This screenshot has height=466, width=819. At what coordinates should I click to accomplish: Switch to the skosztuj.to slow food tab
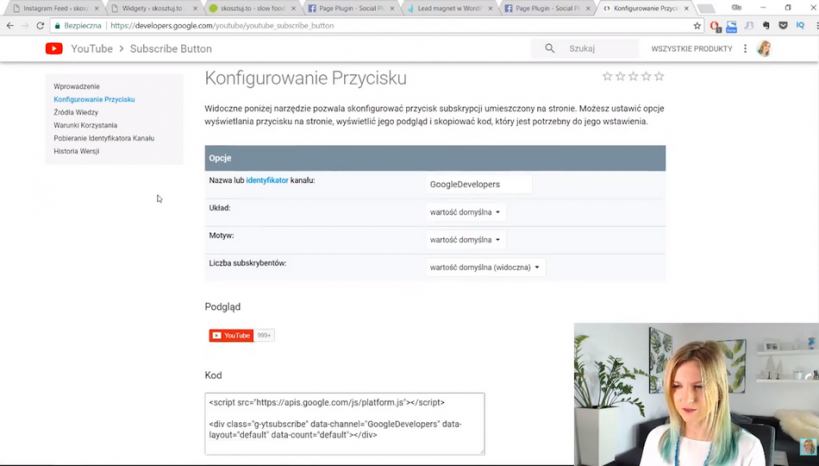[253, 8]
